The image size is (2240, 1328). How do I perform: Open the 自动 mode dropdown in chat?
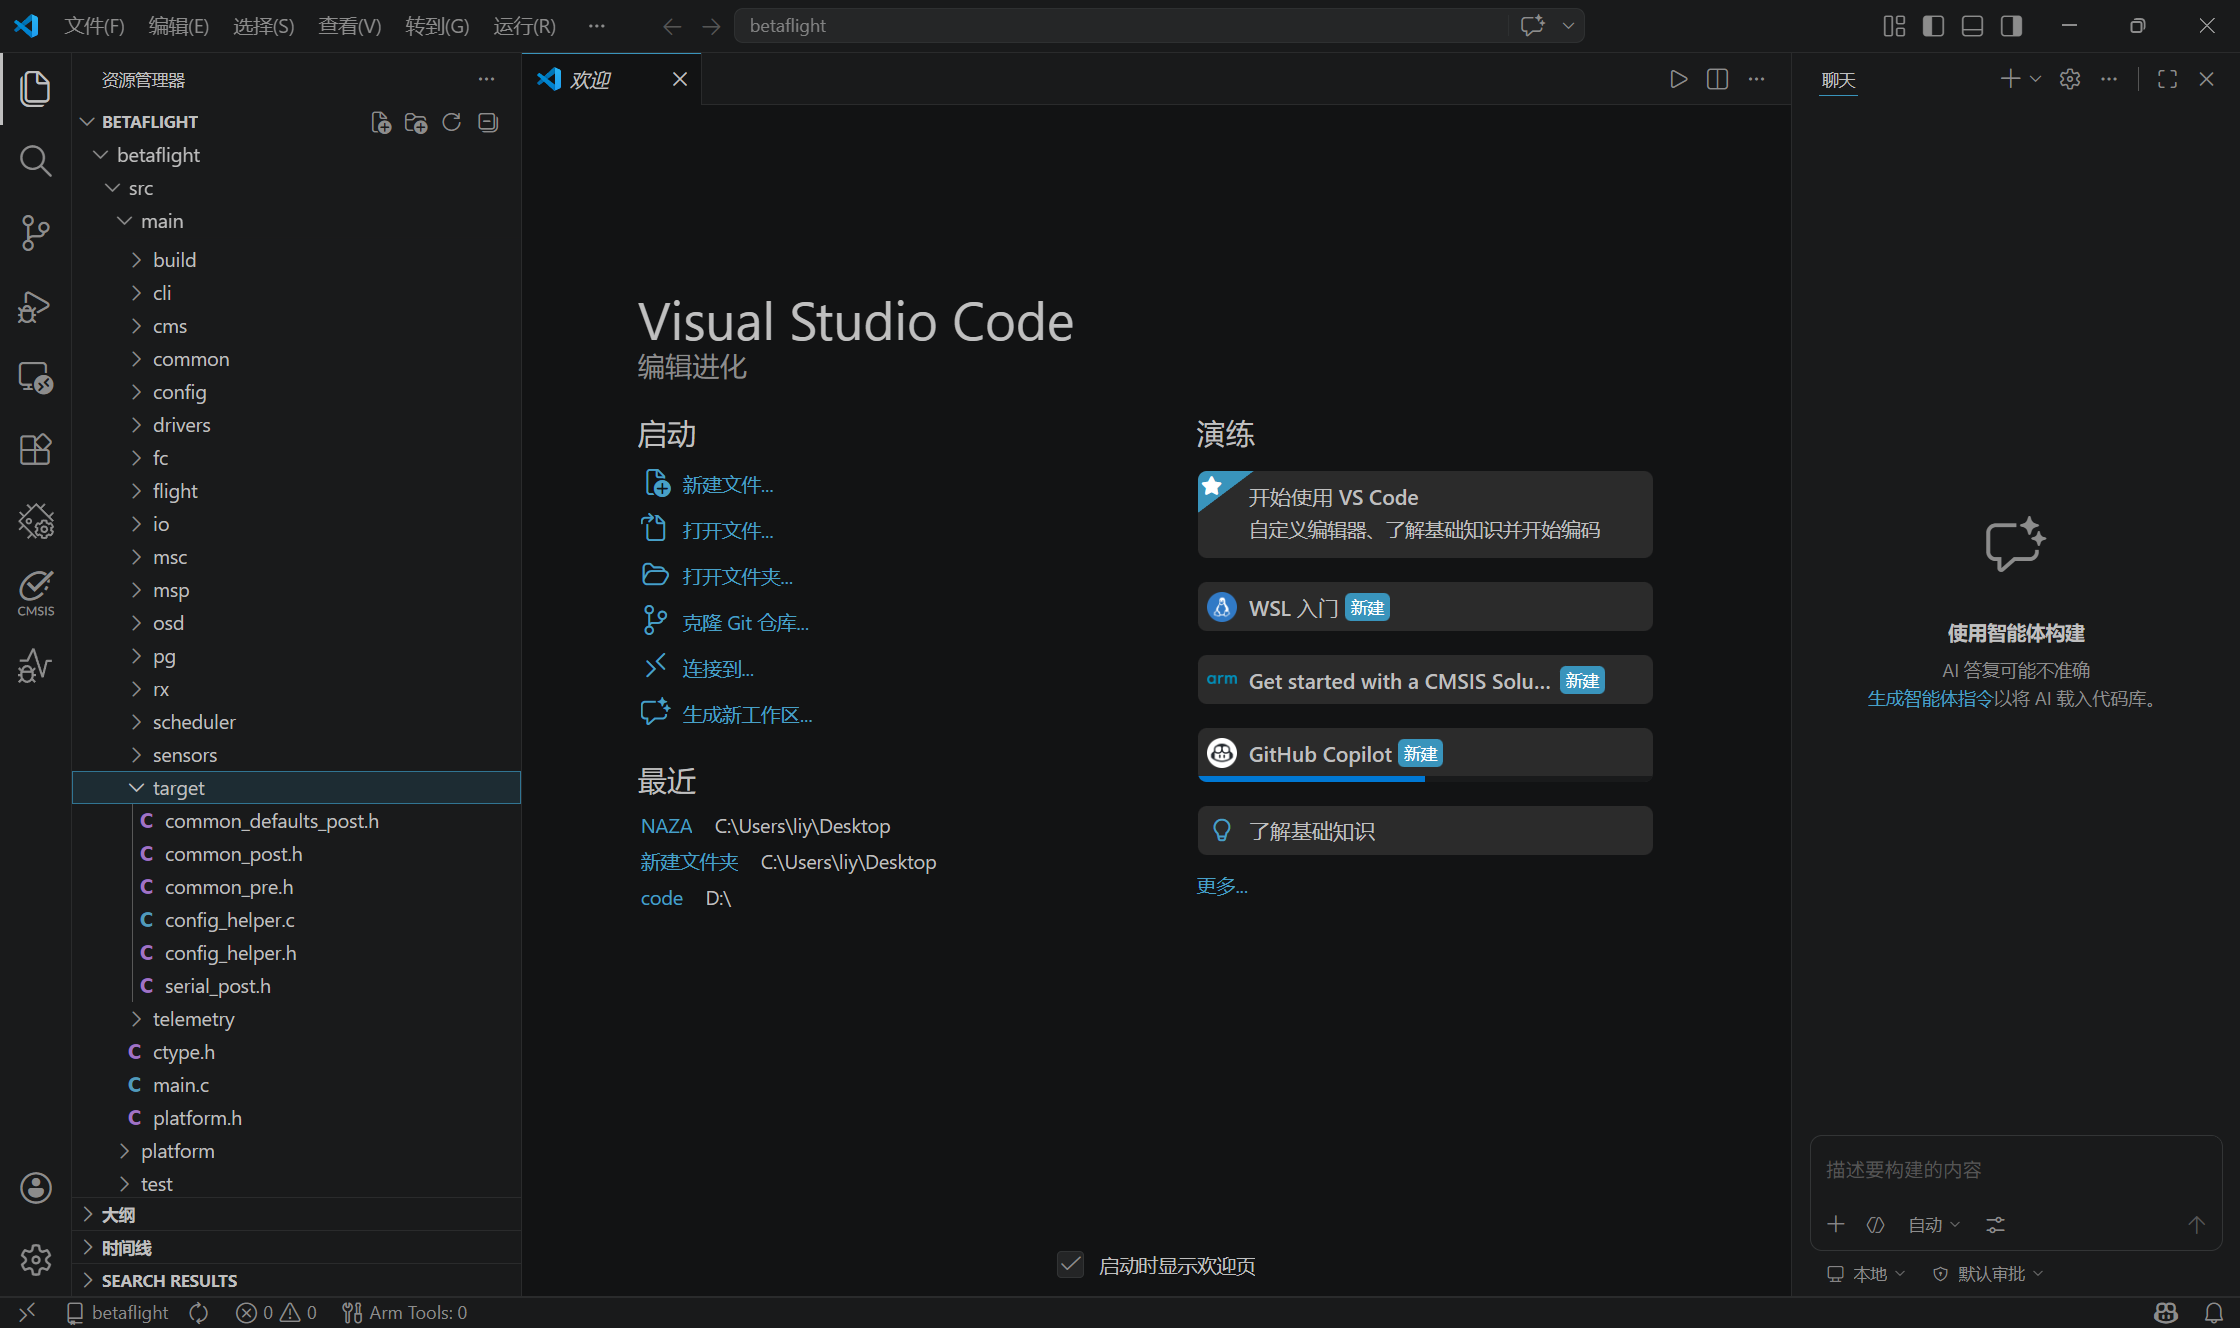point(1934,1225)
